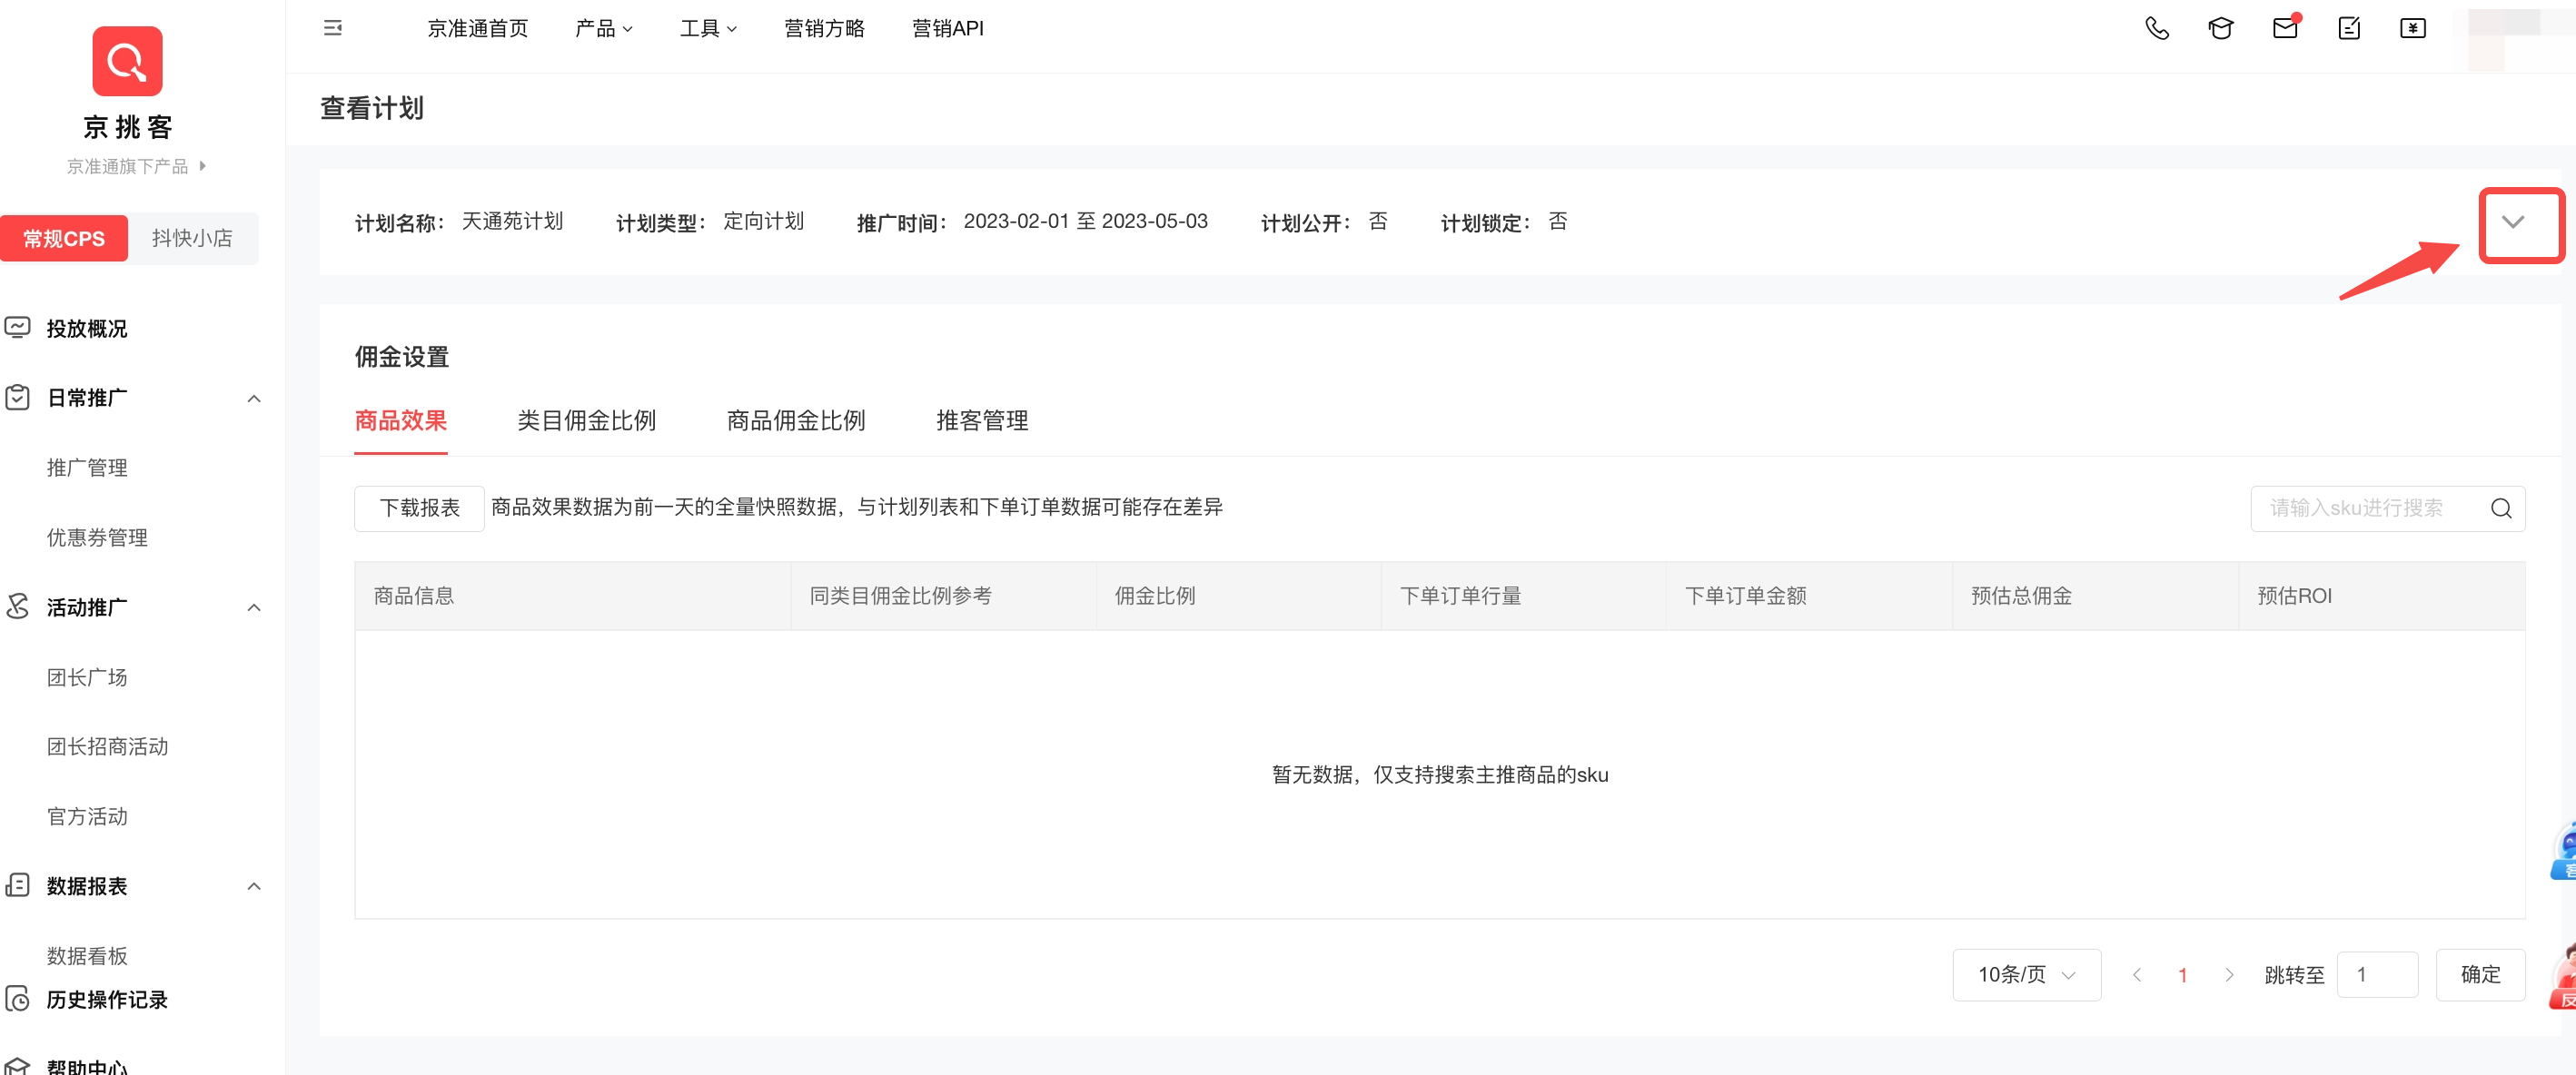Open 推广管理 in sidebar

87,467
